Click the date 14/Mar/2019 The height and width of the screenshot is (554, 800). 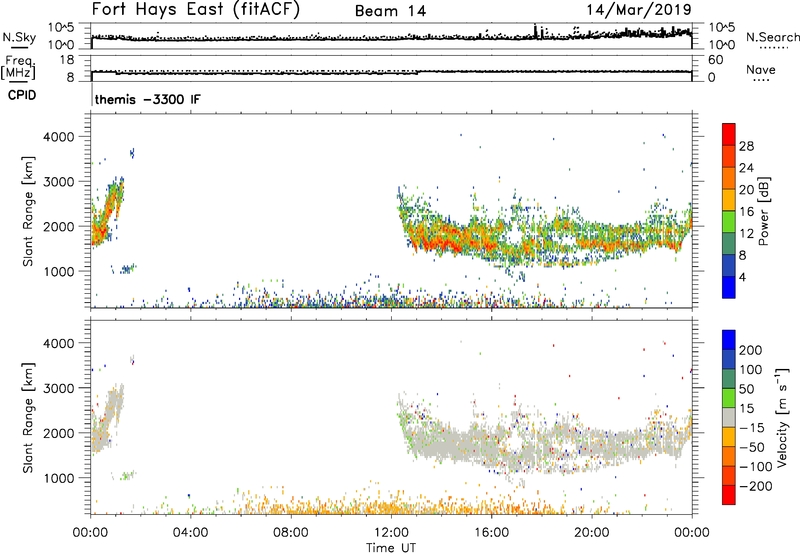pyautogui.click(x=639, y=10)
